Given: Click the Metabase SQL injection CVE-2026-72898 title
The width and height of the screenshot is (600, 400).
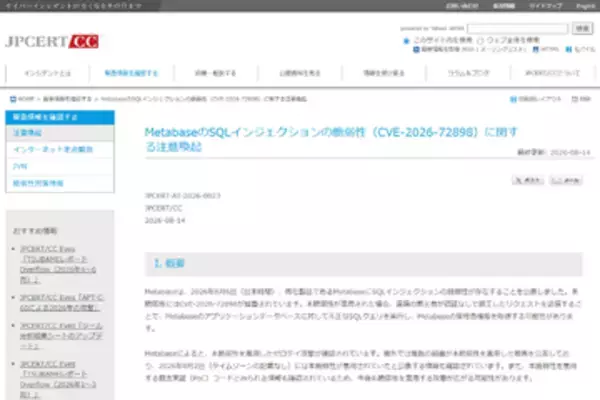Looking at the screenshot, I should [x=331, y=139].
